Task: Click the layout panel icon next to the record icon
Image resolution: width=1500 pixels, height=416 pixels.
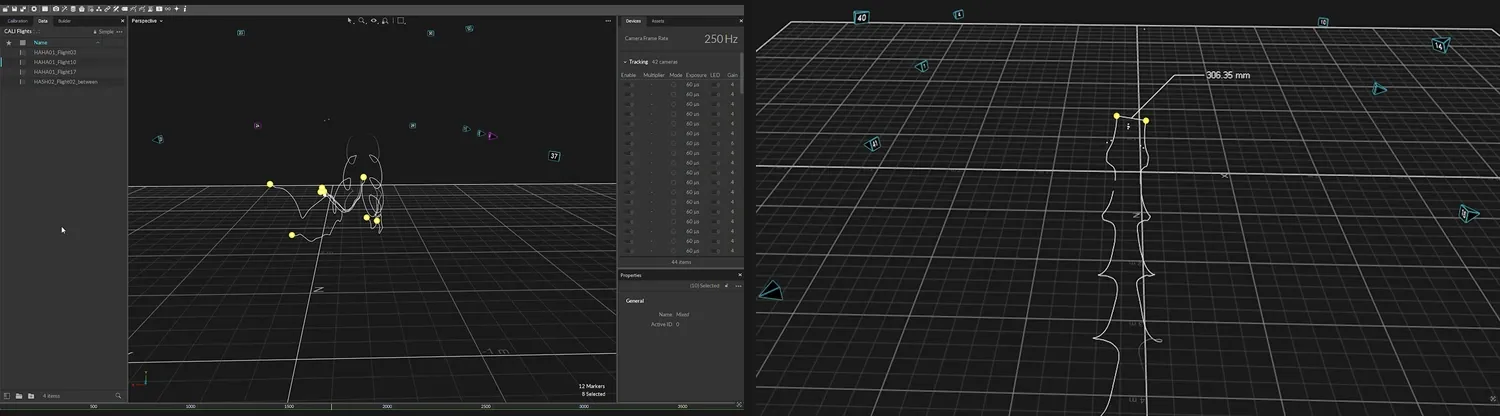Action: click(45, 9)
